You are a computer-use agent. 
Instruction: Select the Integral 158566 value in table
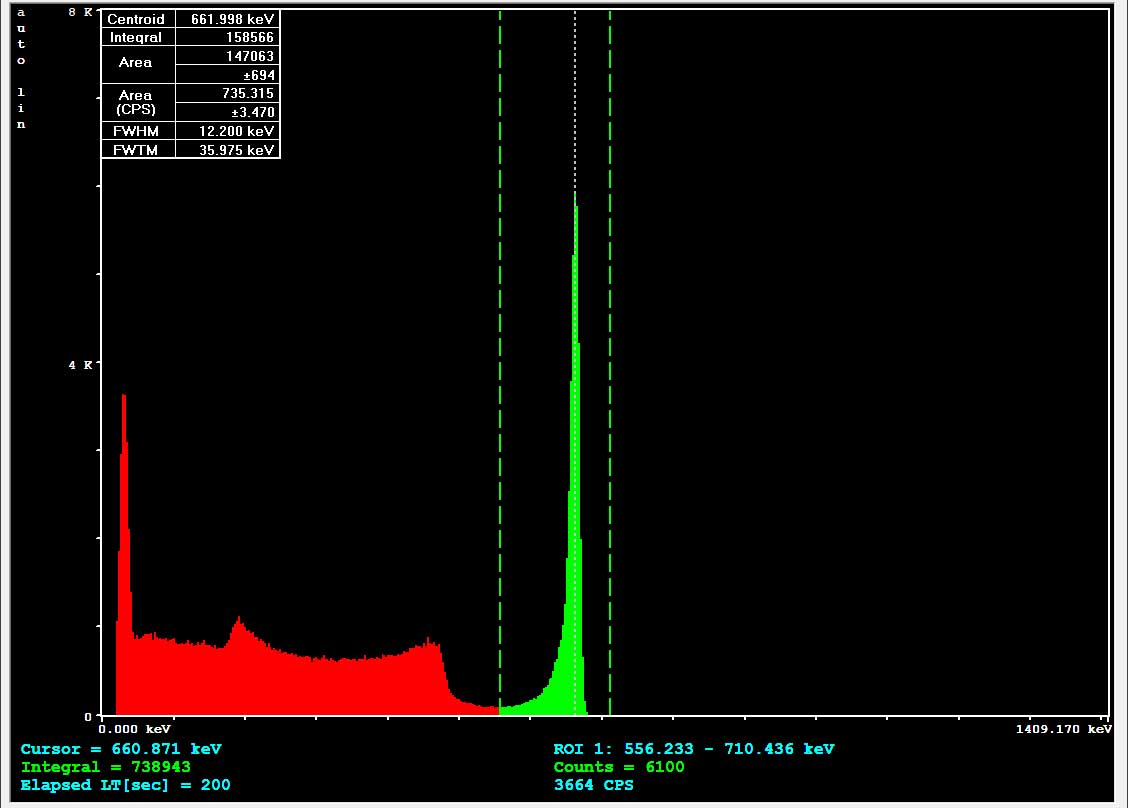227,37
